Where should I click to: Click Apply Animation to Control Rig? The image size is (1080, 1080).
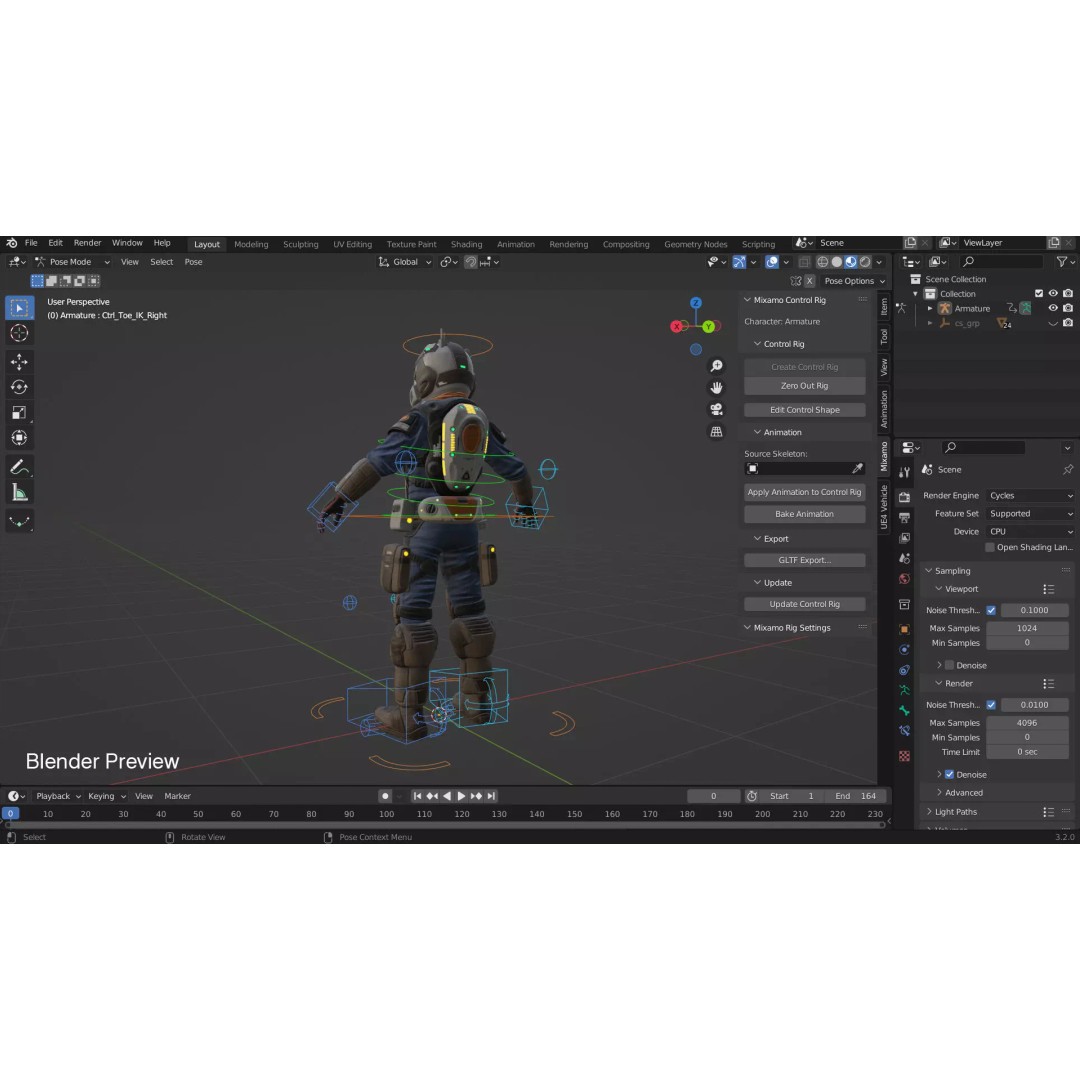coord(804,492)
